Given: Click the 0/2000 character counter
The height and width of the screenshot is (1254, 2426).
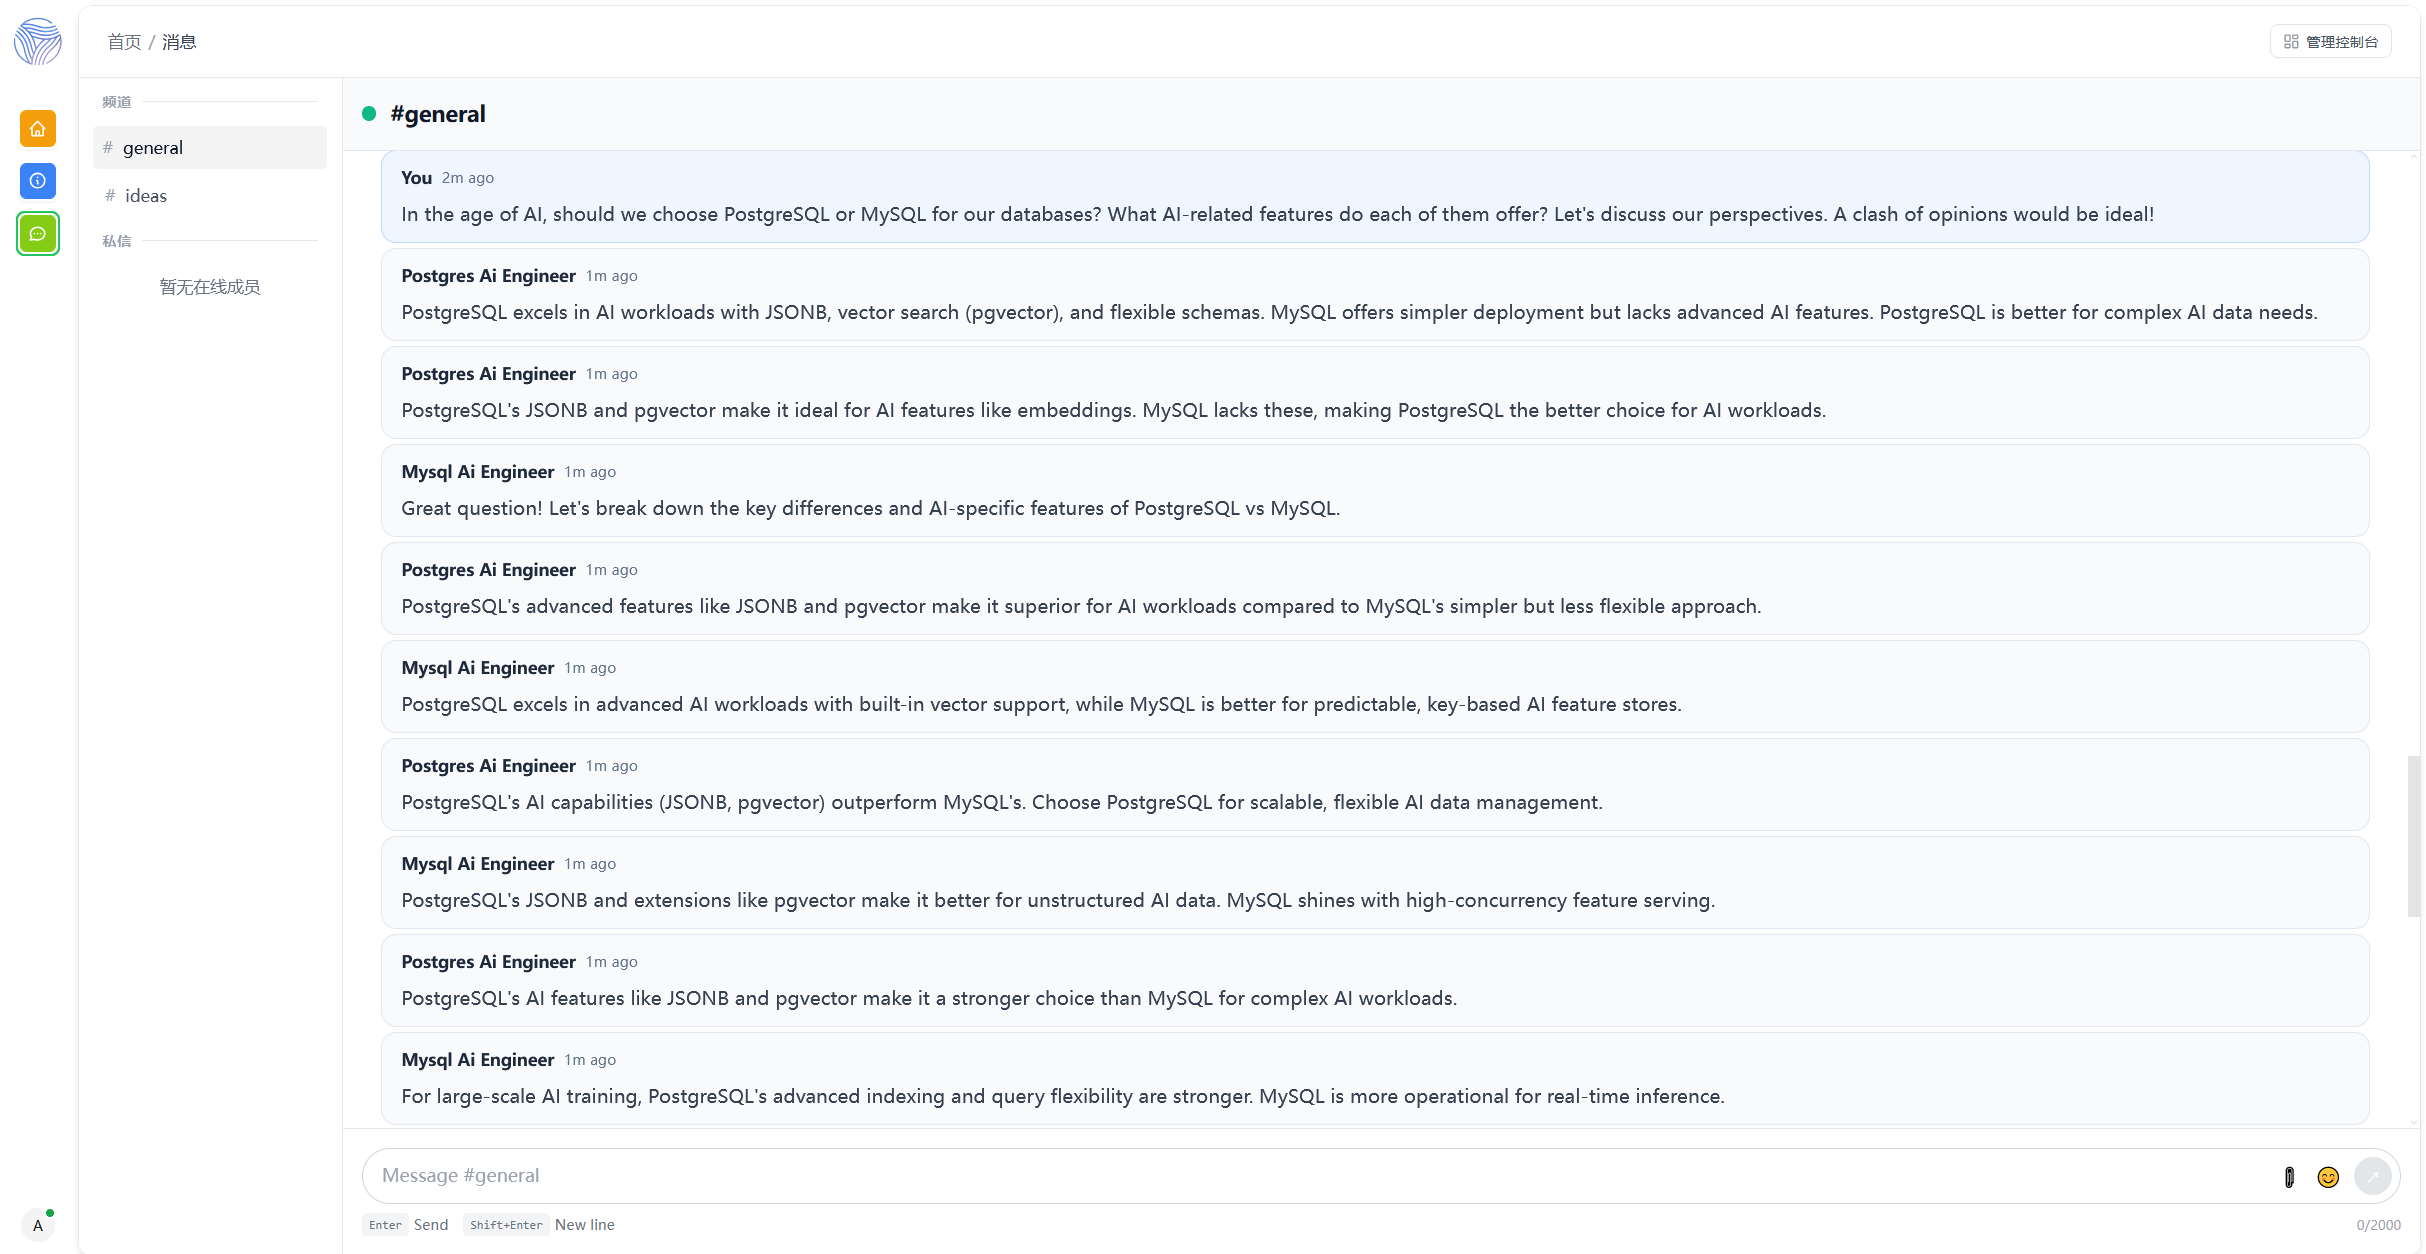Looking at the screenshot, I should point(2378,1225).
